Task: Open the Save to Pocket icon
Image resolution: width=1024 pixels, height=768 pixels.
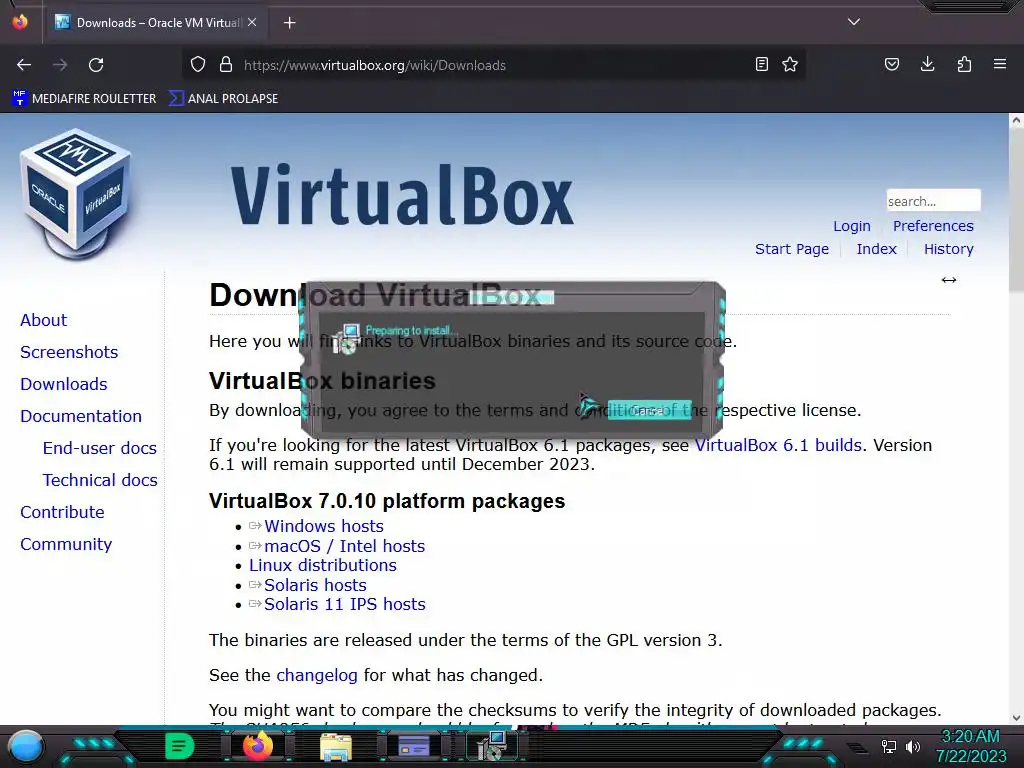Action: [892, 65]
